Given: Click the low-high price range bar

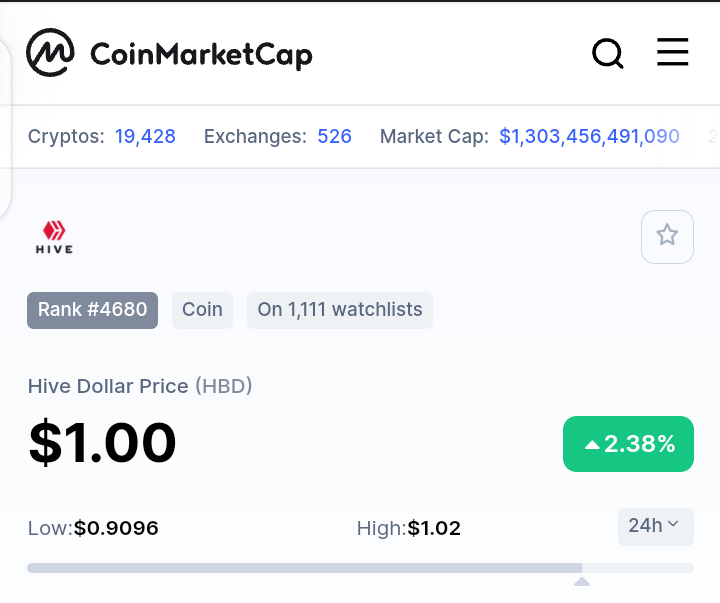Looking at the screenshot, I should tap(360, 568).
